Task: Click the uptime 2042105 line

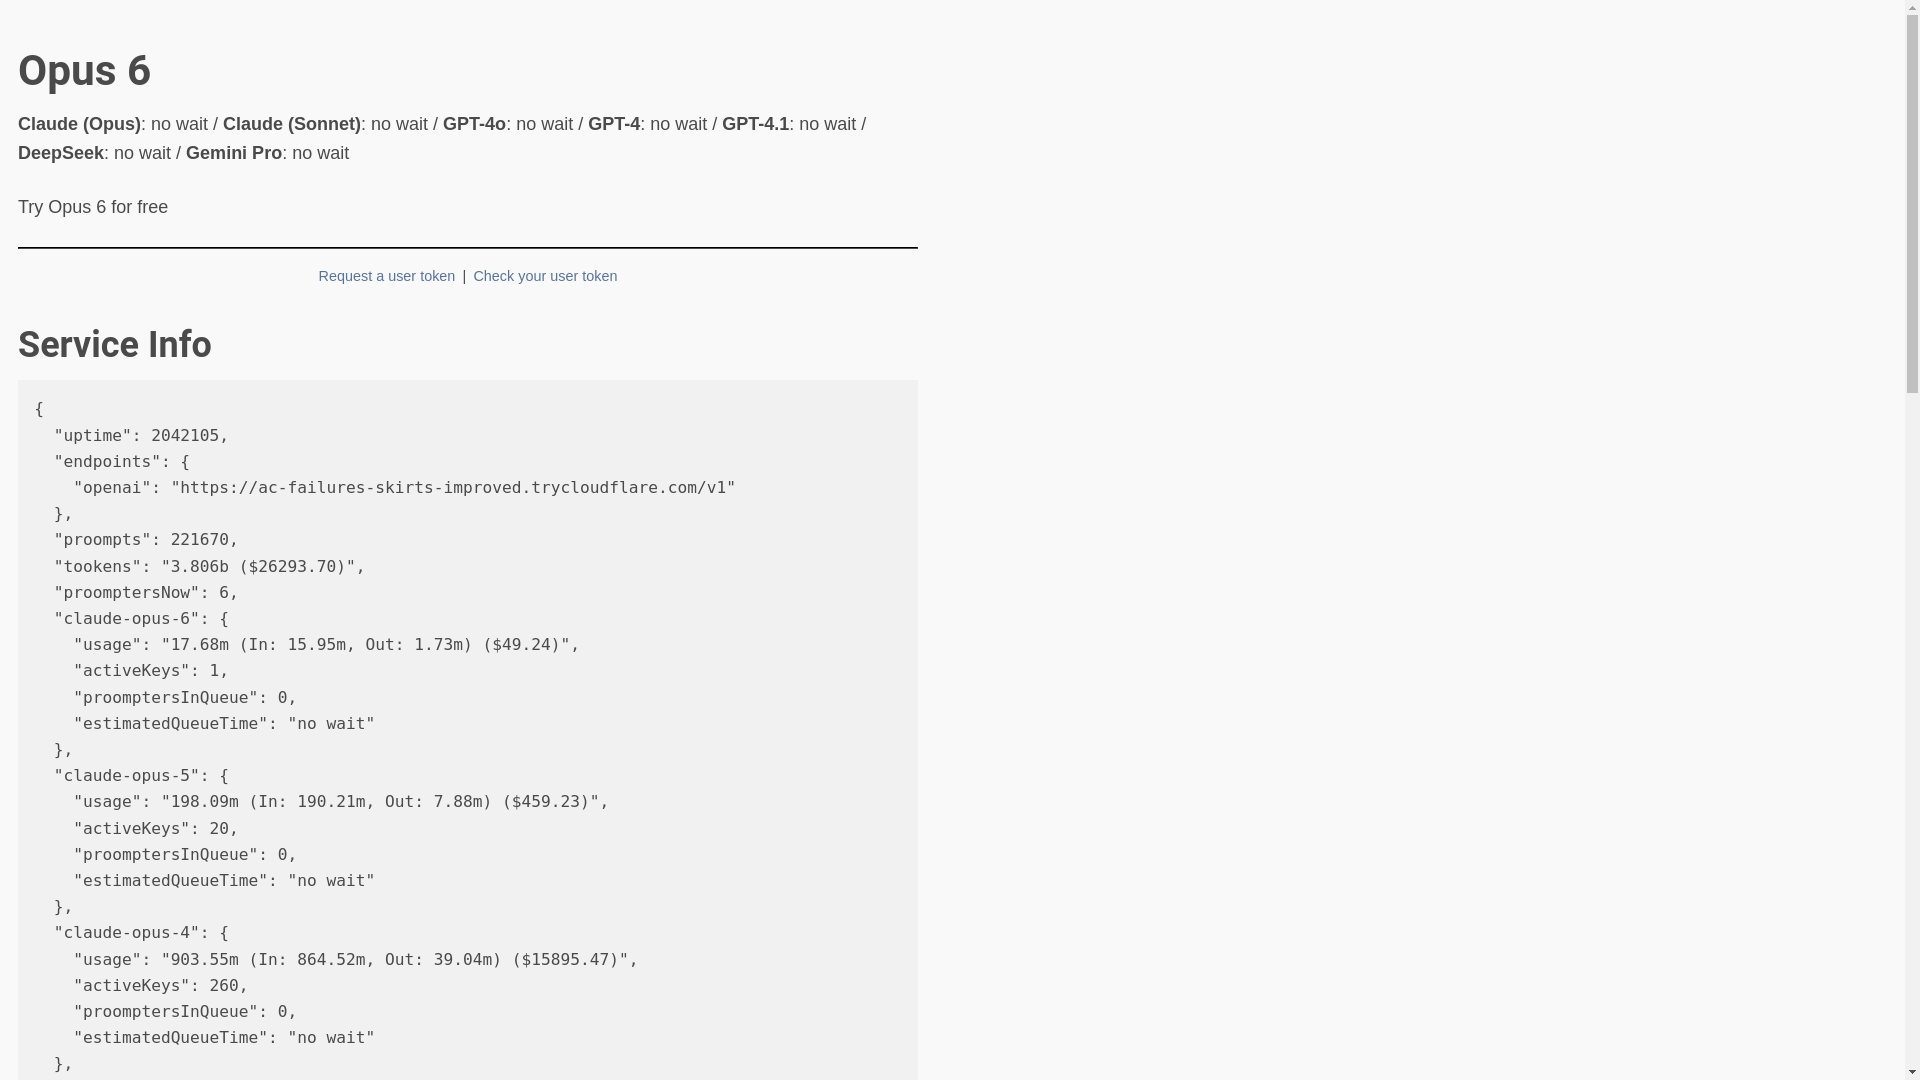Action: click(x=141, y=436)
